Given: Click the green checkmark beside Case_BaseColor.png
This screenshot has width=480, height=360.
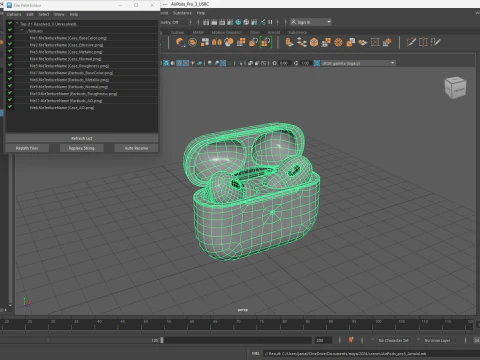Looking at the screenshot, I should tap(10, 37).
